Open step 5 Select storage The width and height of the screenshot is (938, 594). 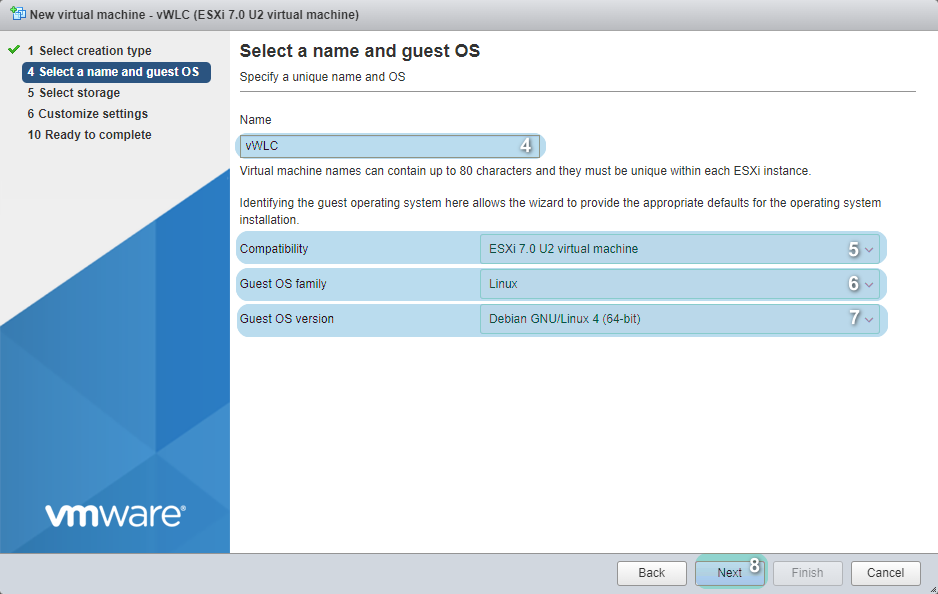pyautogui.click(x=74, y=93)
